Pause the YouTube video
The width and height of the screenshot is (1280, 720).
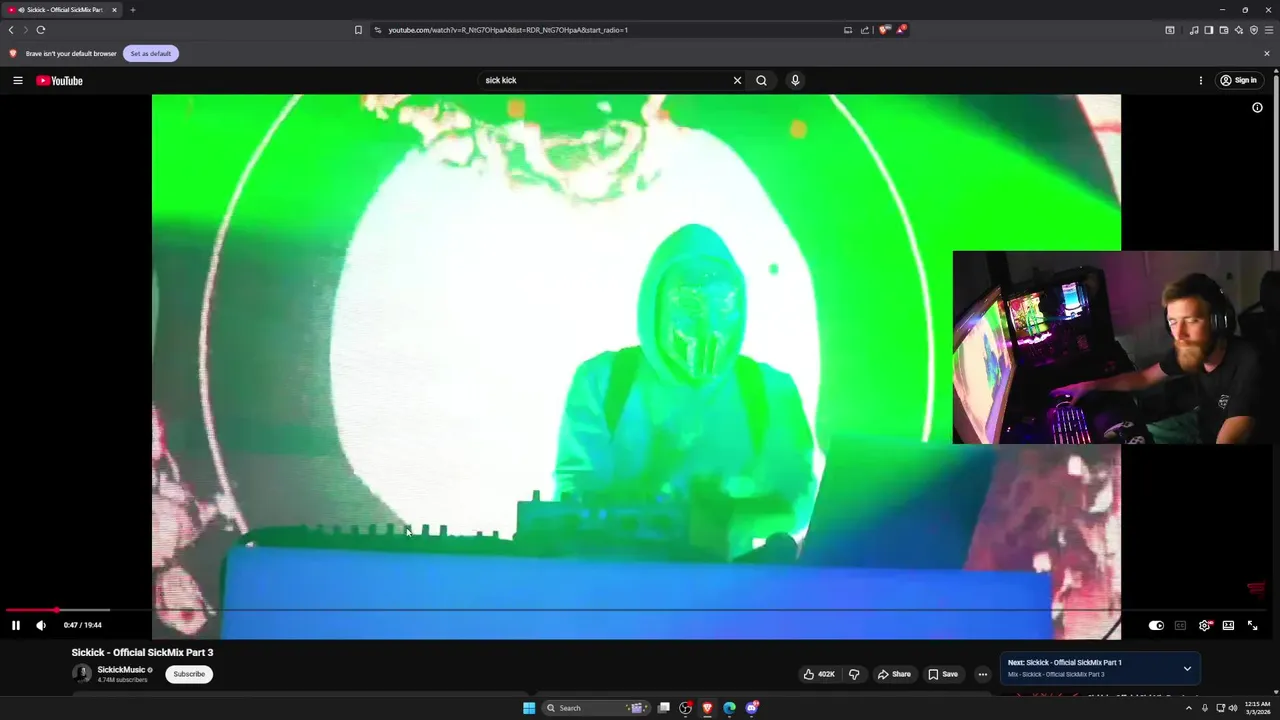tap(16, 625)
